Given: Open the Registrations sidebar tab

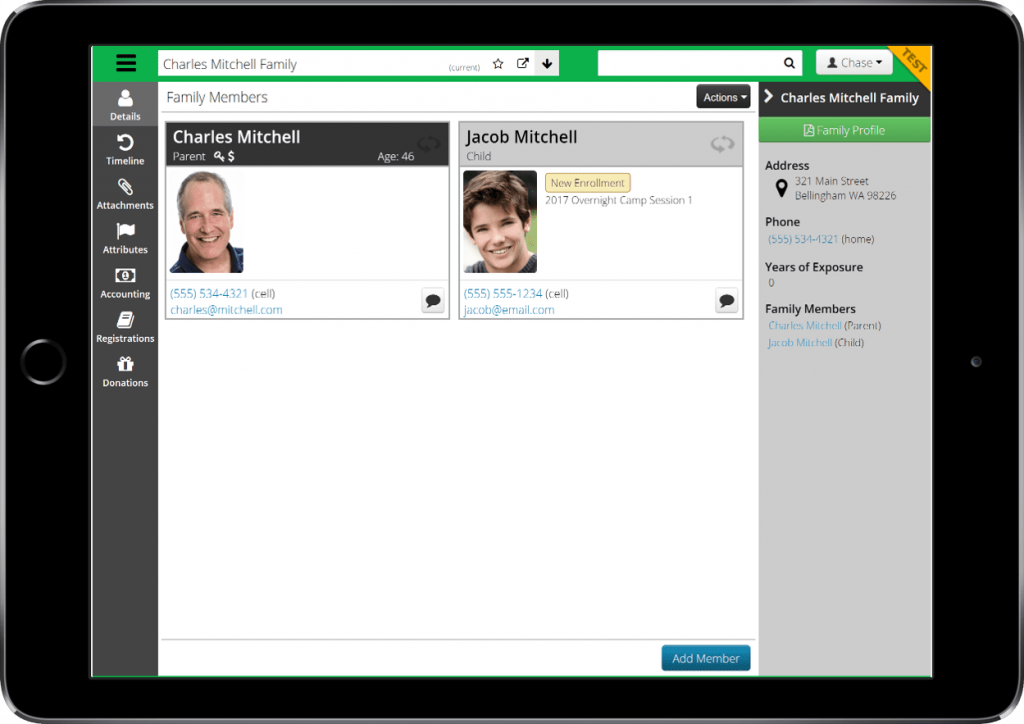Looking at the screenshot, I should (x=125, y=327).
